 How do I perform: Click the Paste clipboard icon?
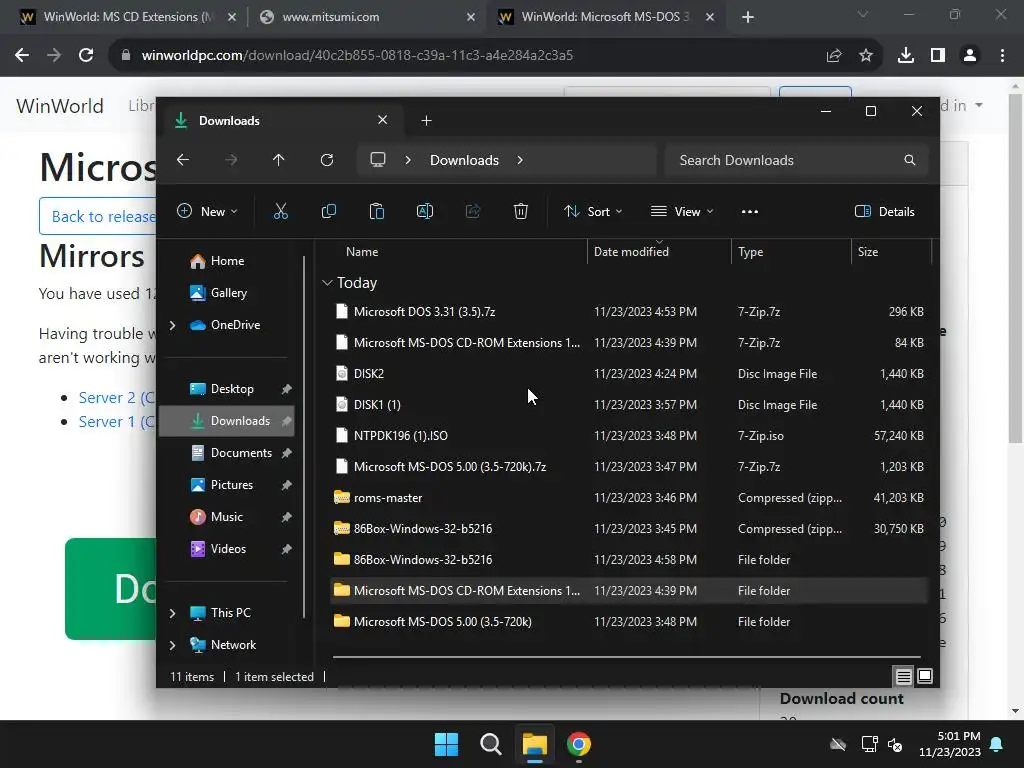pyautogui.click(x=377, y=212)
